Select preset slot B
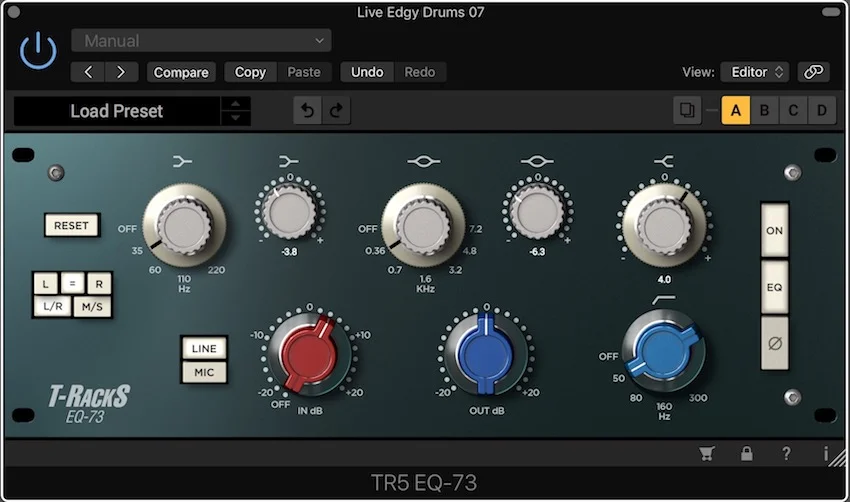 (764, 111)
